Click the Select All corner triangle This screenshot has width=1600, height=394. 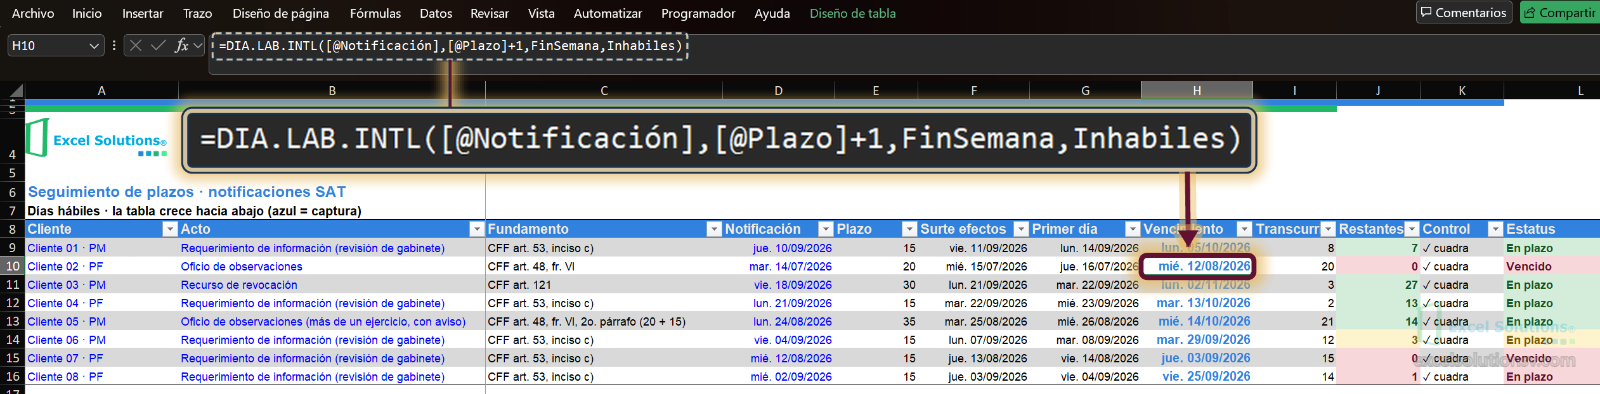coord(14,91)
